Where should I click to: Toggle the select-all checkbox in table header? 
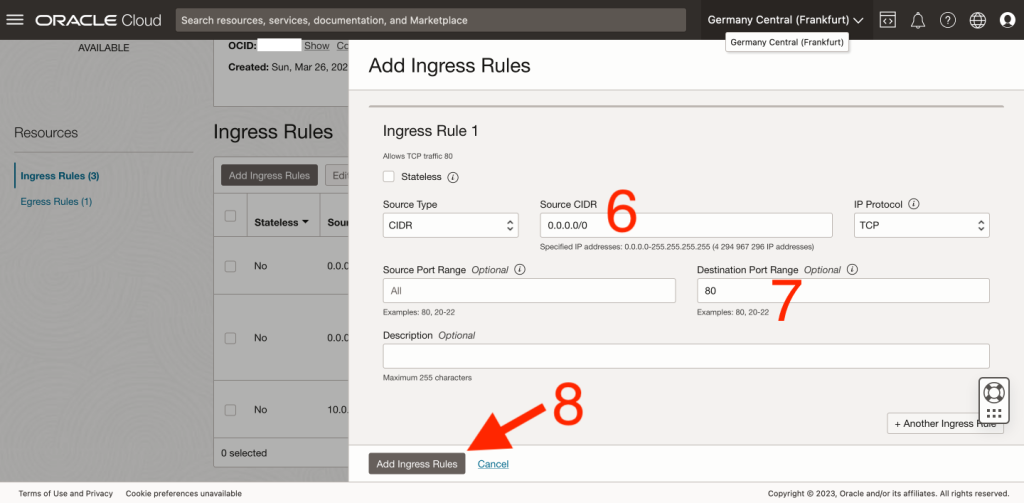click(231, 217)
